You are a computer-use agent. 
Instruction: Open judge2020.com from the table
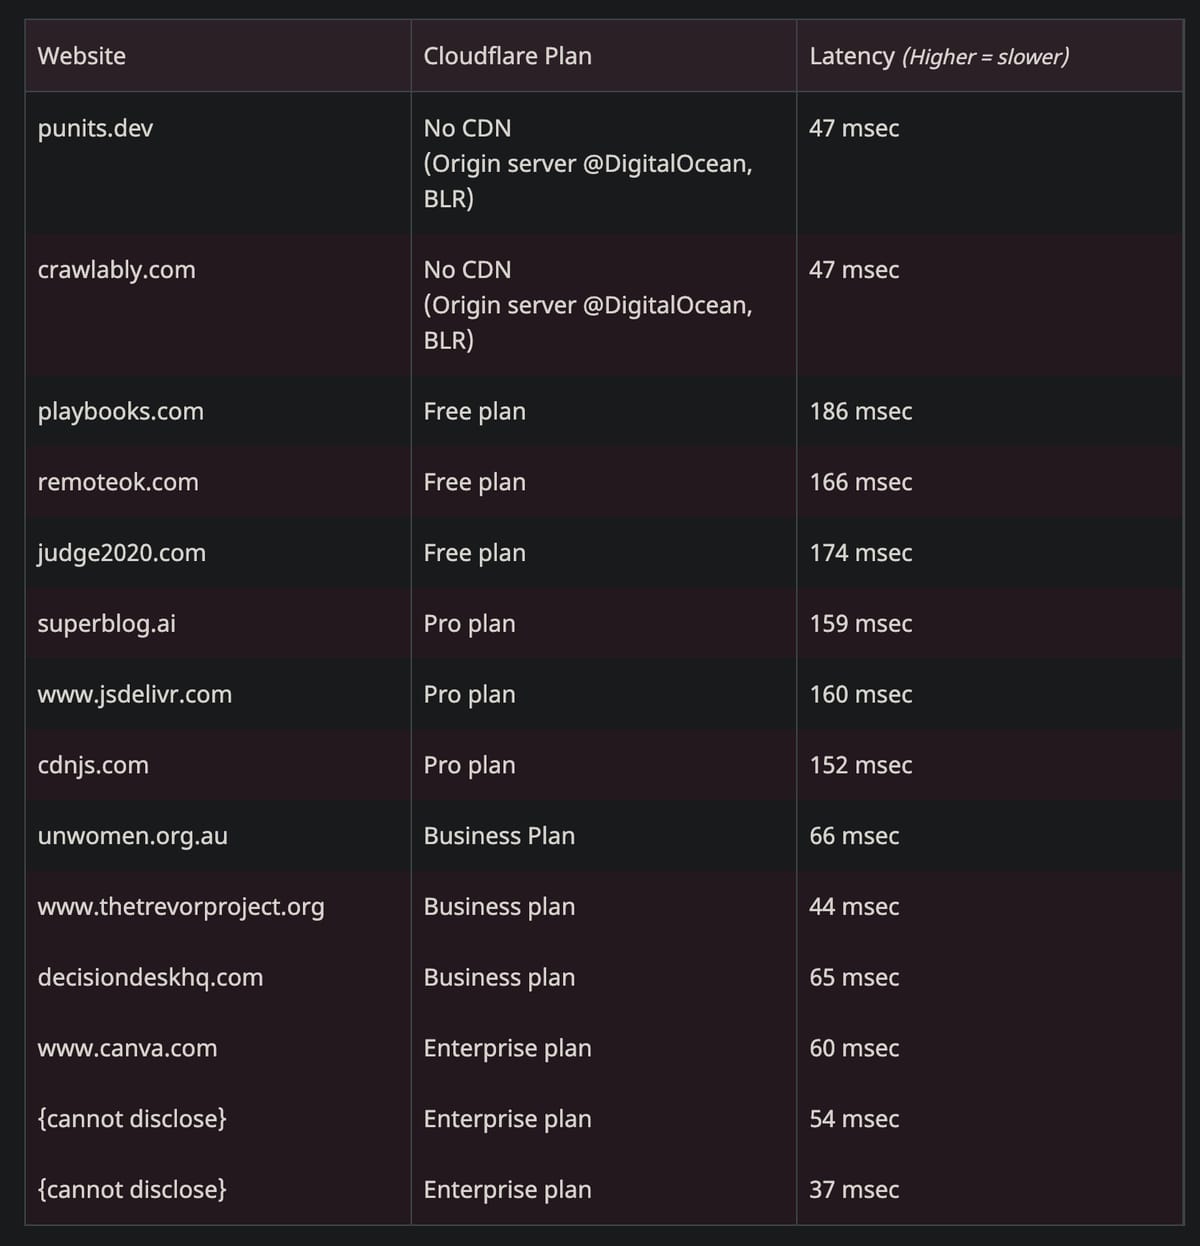121,553
